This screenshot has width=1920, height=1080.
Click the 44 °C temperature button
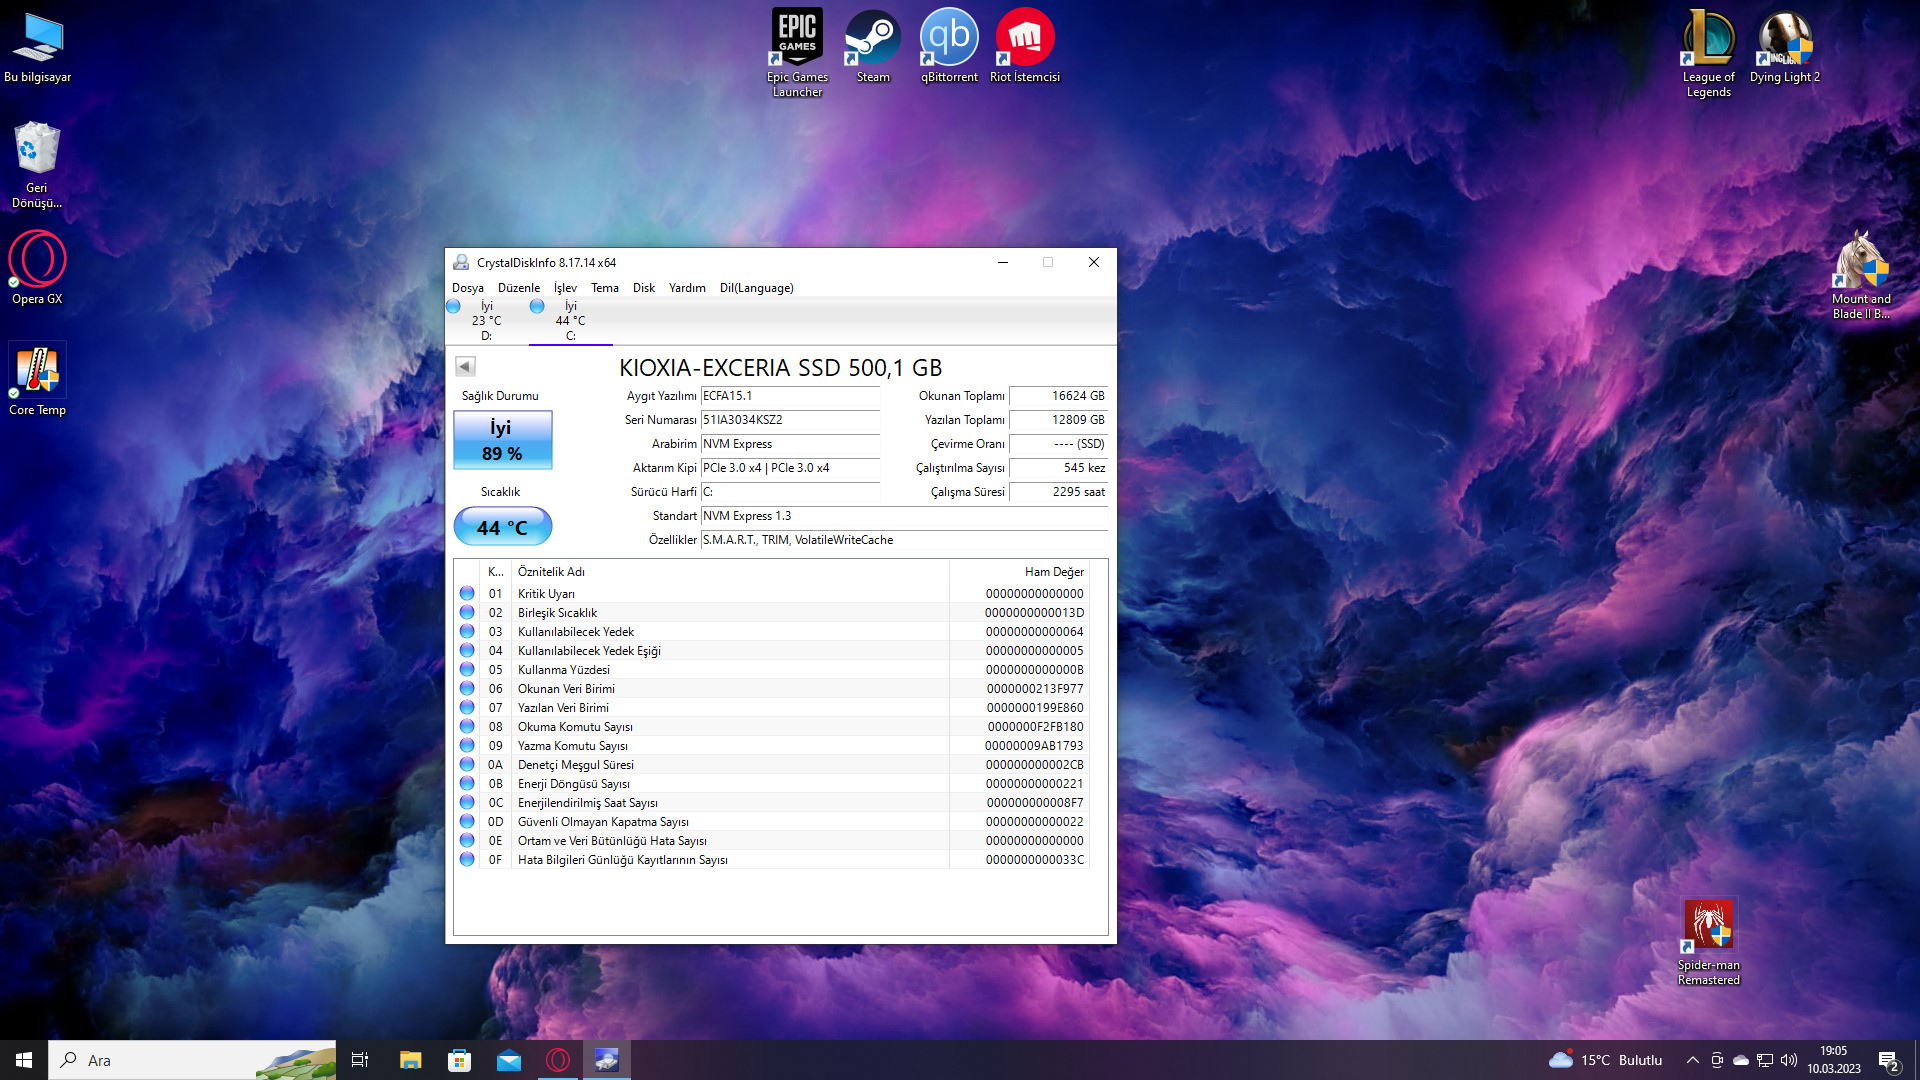[503, 527]
